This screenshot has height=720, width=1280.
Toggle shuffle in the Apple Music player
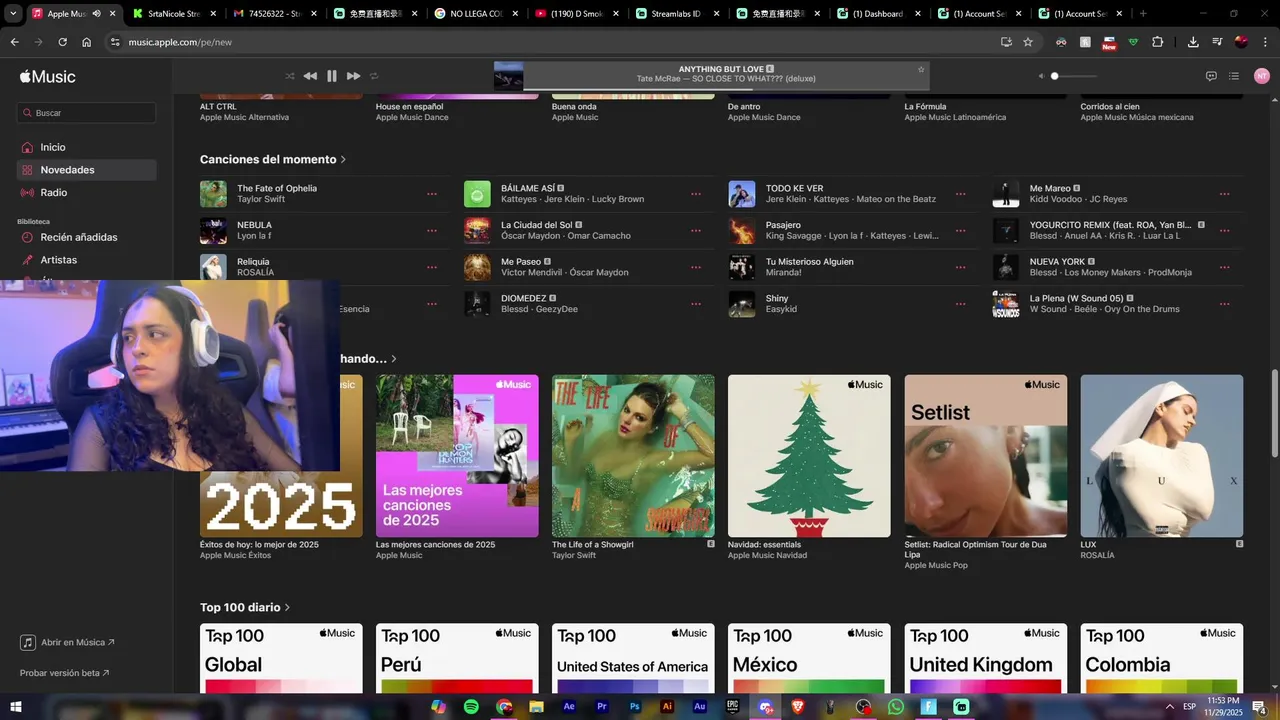[x=290, y=76]
